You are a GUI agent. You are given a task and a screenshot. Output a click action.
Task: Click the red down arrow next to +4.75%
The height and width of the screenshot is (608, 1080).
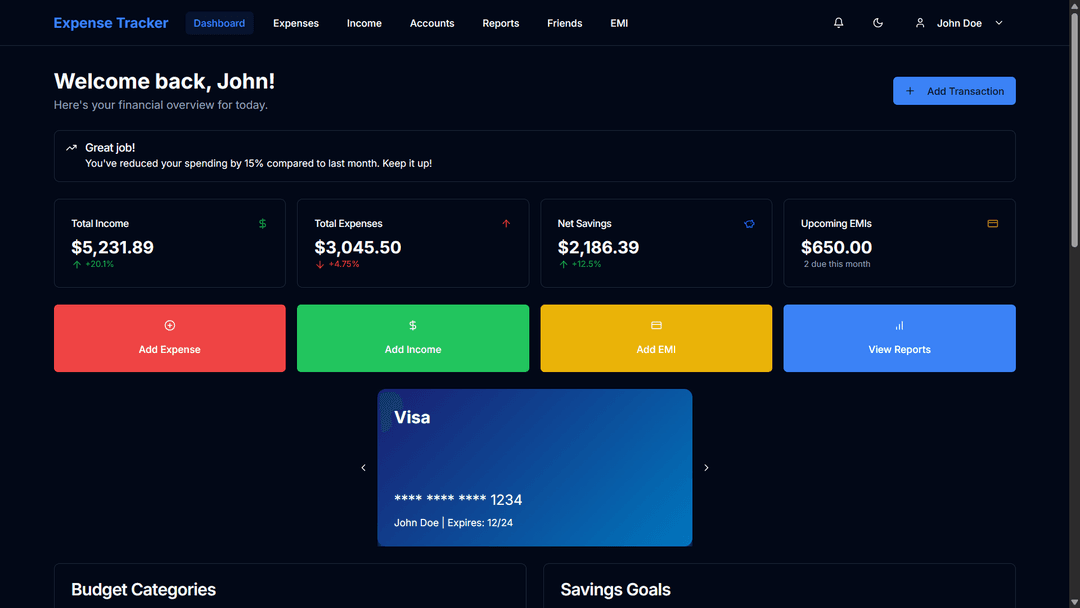point(320,264)
